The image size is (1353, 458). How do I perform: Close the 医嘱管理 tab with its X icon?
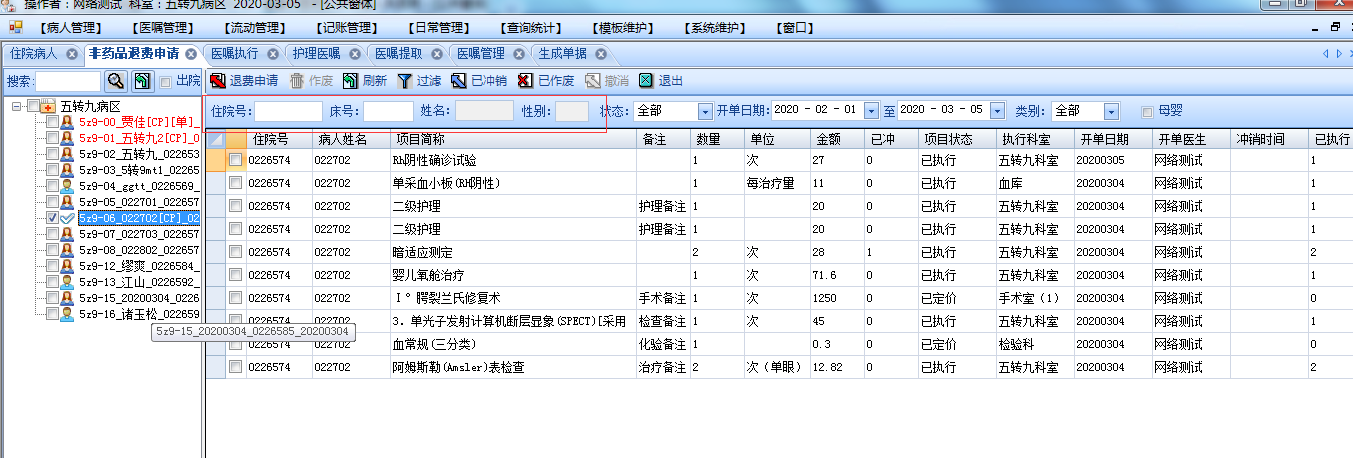pyautogui.click(x=518, y=53)
